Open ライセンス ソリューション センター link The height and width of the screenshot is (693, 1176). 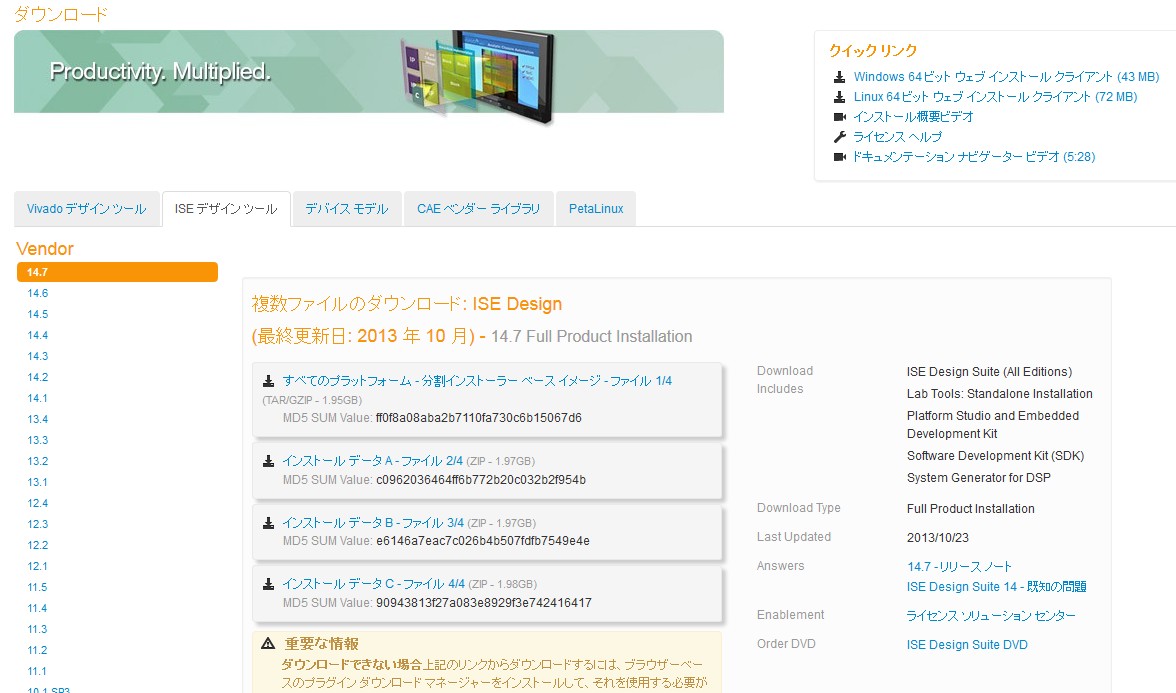[x=991, y=616]
